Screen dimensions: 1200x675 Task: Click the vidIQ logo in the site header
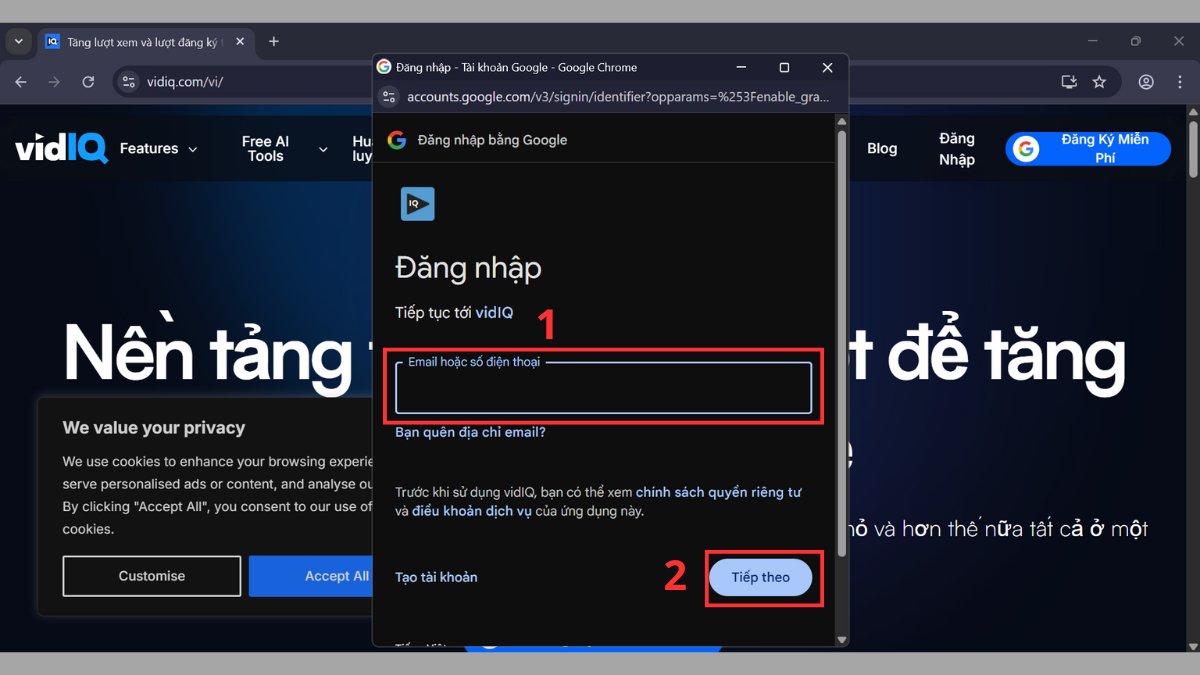pyautogui.click(x=61, y=148)
